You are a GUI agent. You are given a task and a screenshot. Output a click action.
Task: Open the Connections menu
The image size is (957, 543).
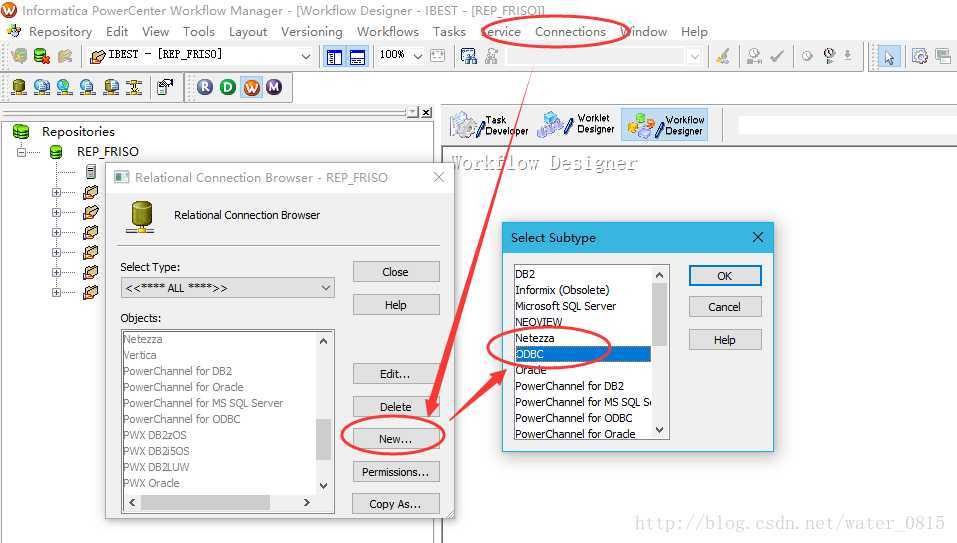tap(571, 32)
